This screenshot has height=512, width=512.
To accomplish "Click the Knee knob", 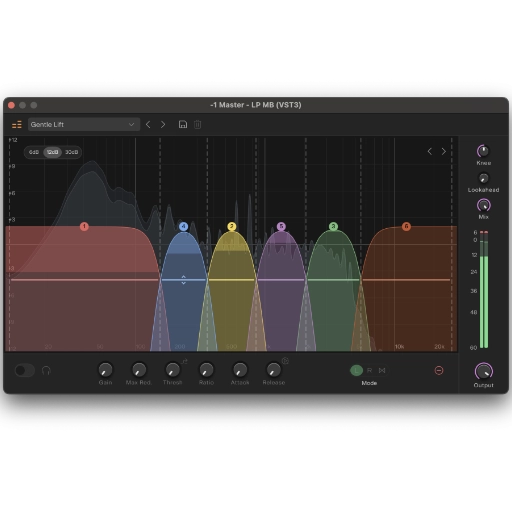I will tap(483, 151).
